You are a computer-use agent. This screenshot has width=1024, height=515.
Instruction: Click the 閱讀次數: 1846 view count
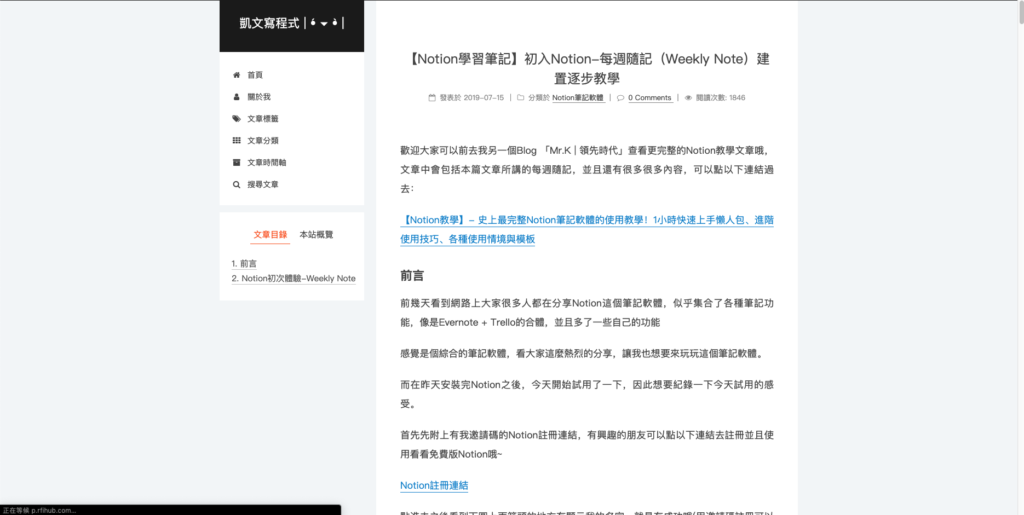(x=720, y=98)
